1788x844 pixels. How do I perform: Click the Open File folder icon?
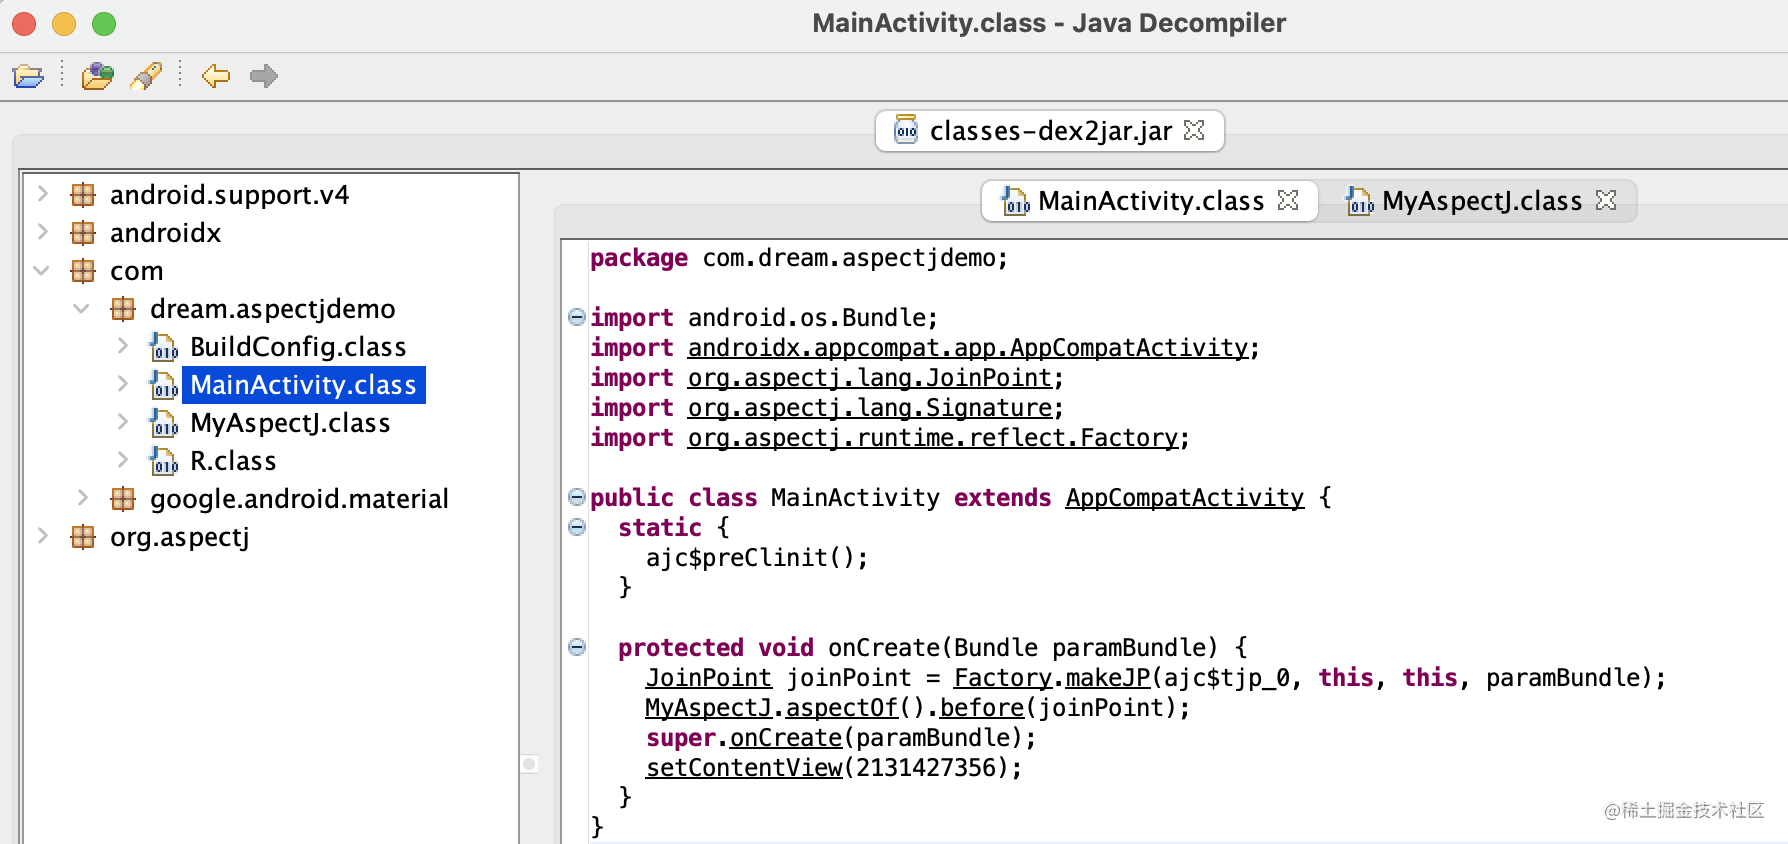[x=28, y=76]
